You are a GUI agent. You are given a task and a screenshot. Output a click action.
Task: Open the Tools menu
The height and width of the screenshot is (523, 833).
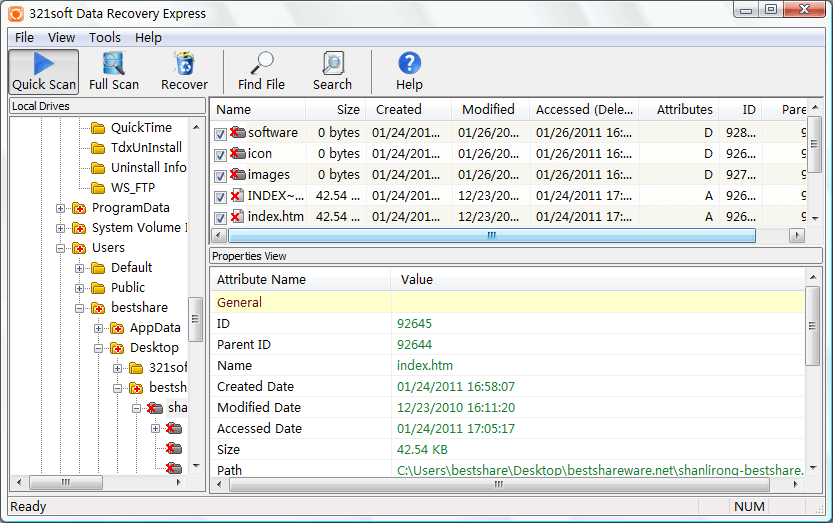[105, 37]
